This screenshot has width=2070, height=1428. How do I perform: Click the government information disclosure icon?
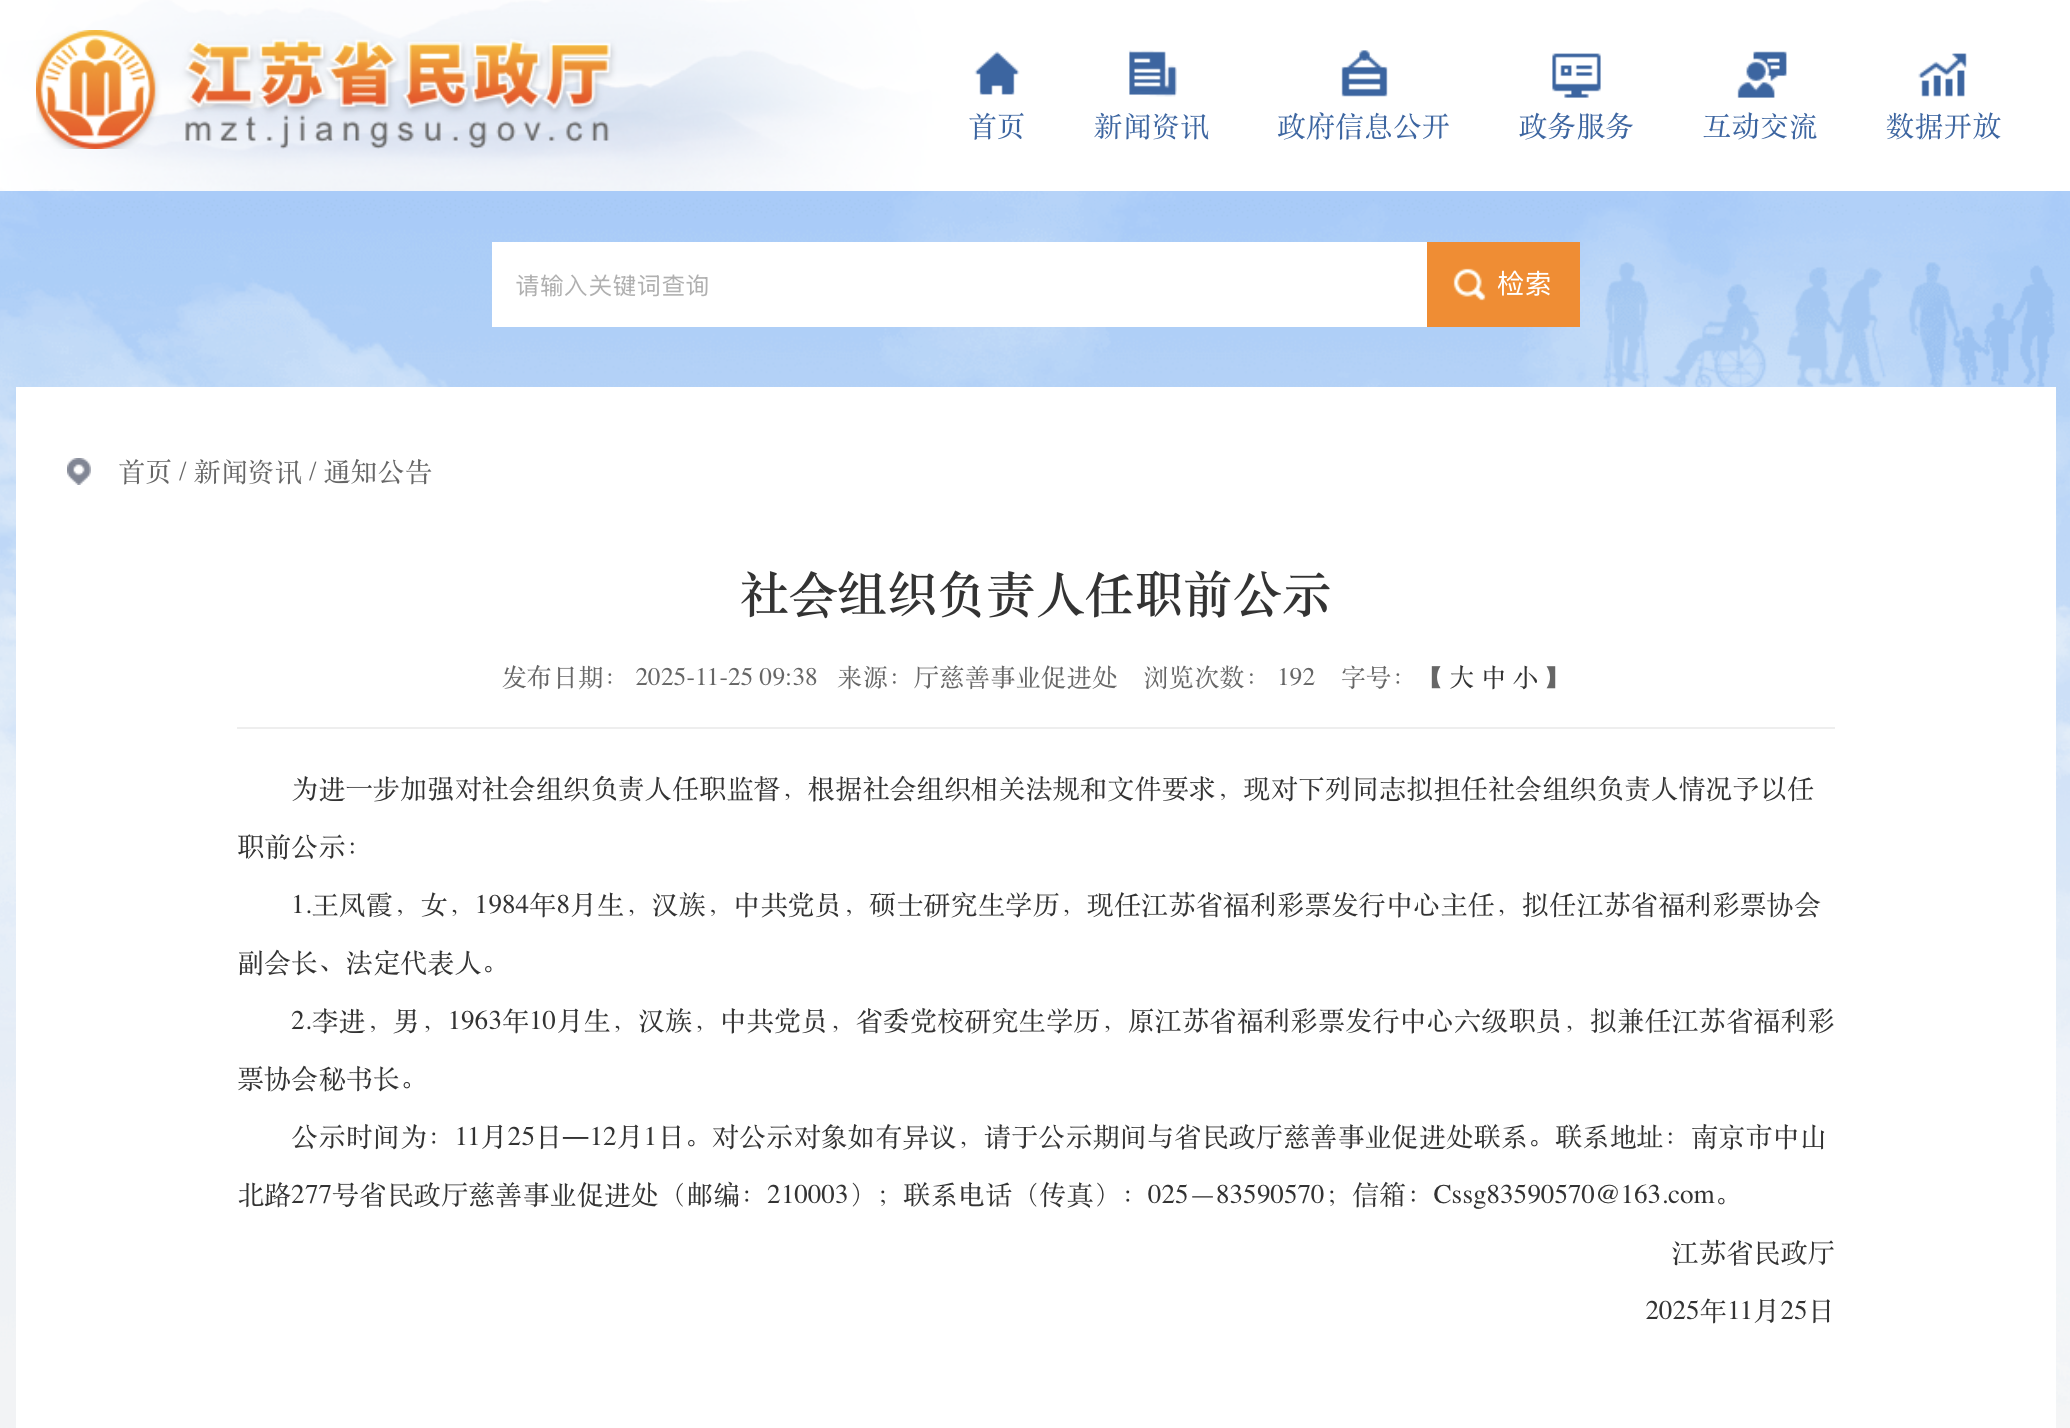[x=1363, y=74]
